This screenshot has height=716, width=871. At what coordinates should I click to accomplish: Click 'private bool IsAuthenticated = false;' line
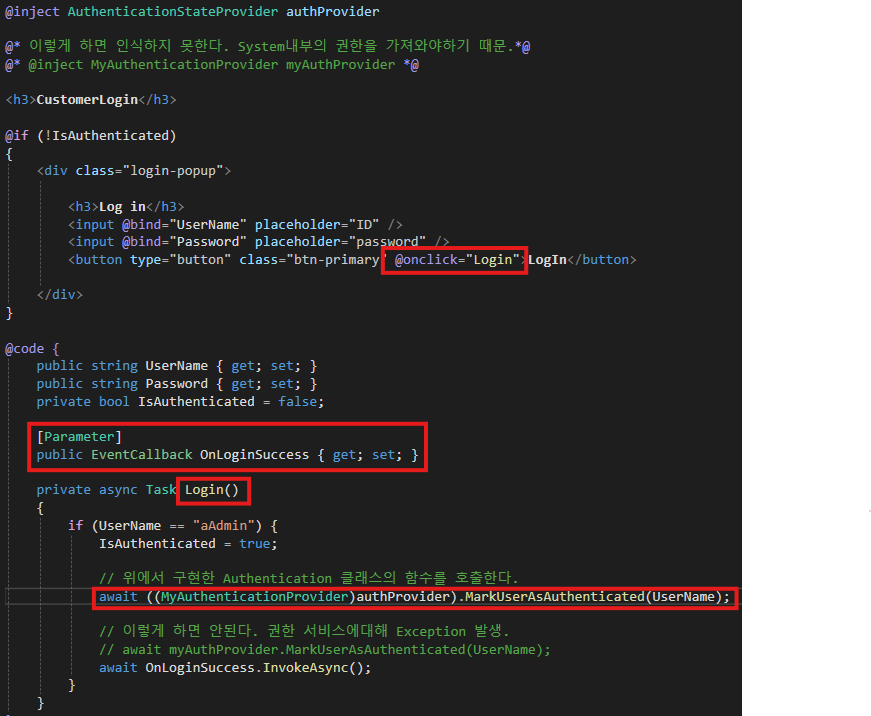(x=180, y=402)
